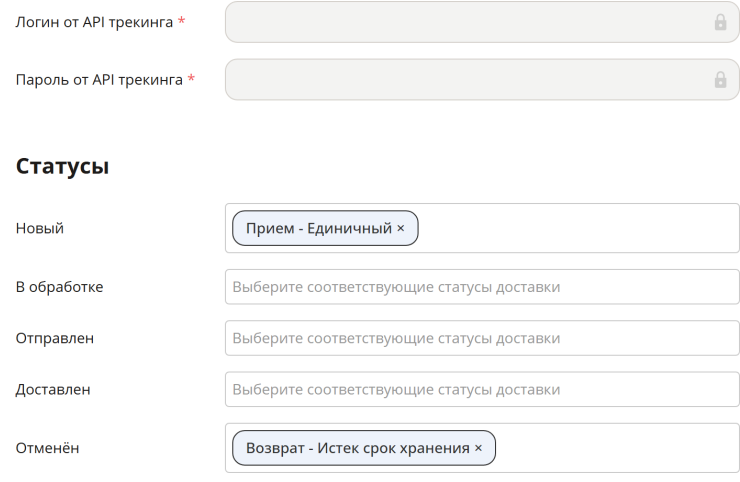This screenshot has width=740, height=482.
Task: Click the 'Отправлен' status label
Action: (55, 338)
